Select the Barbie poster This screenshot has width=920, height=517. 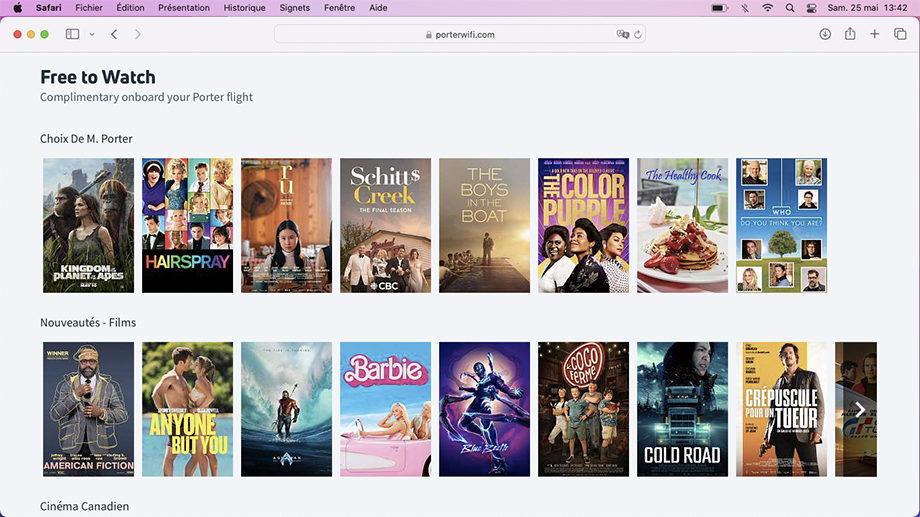[x=385, y=409]
